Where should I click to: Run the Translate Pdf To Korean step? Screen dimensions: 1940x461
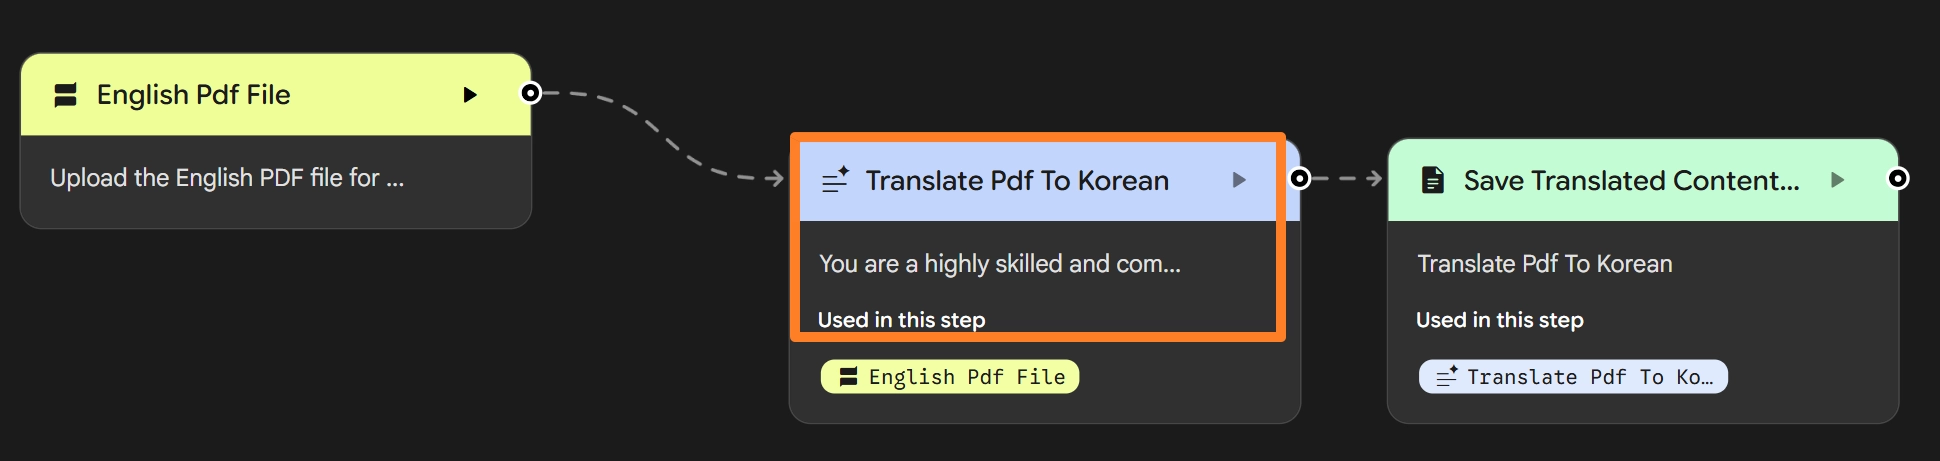tap(1240, 180)
